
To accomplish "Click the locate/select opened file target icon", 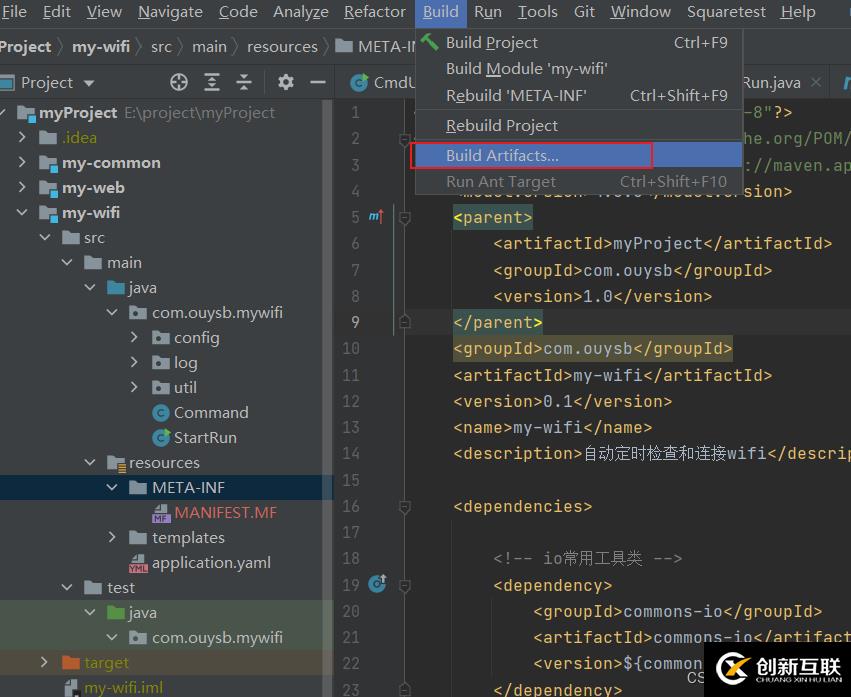I will click(x=179, y=82).
